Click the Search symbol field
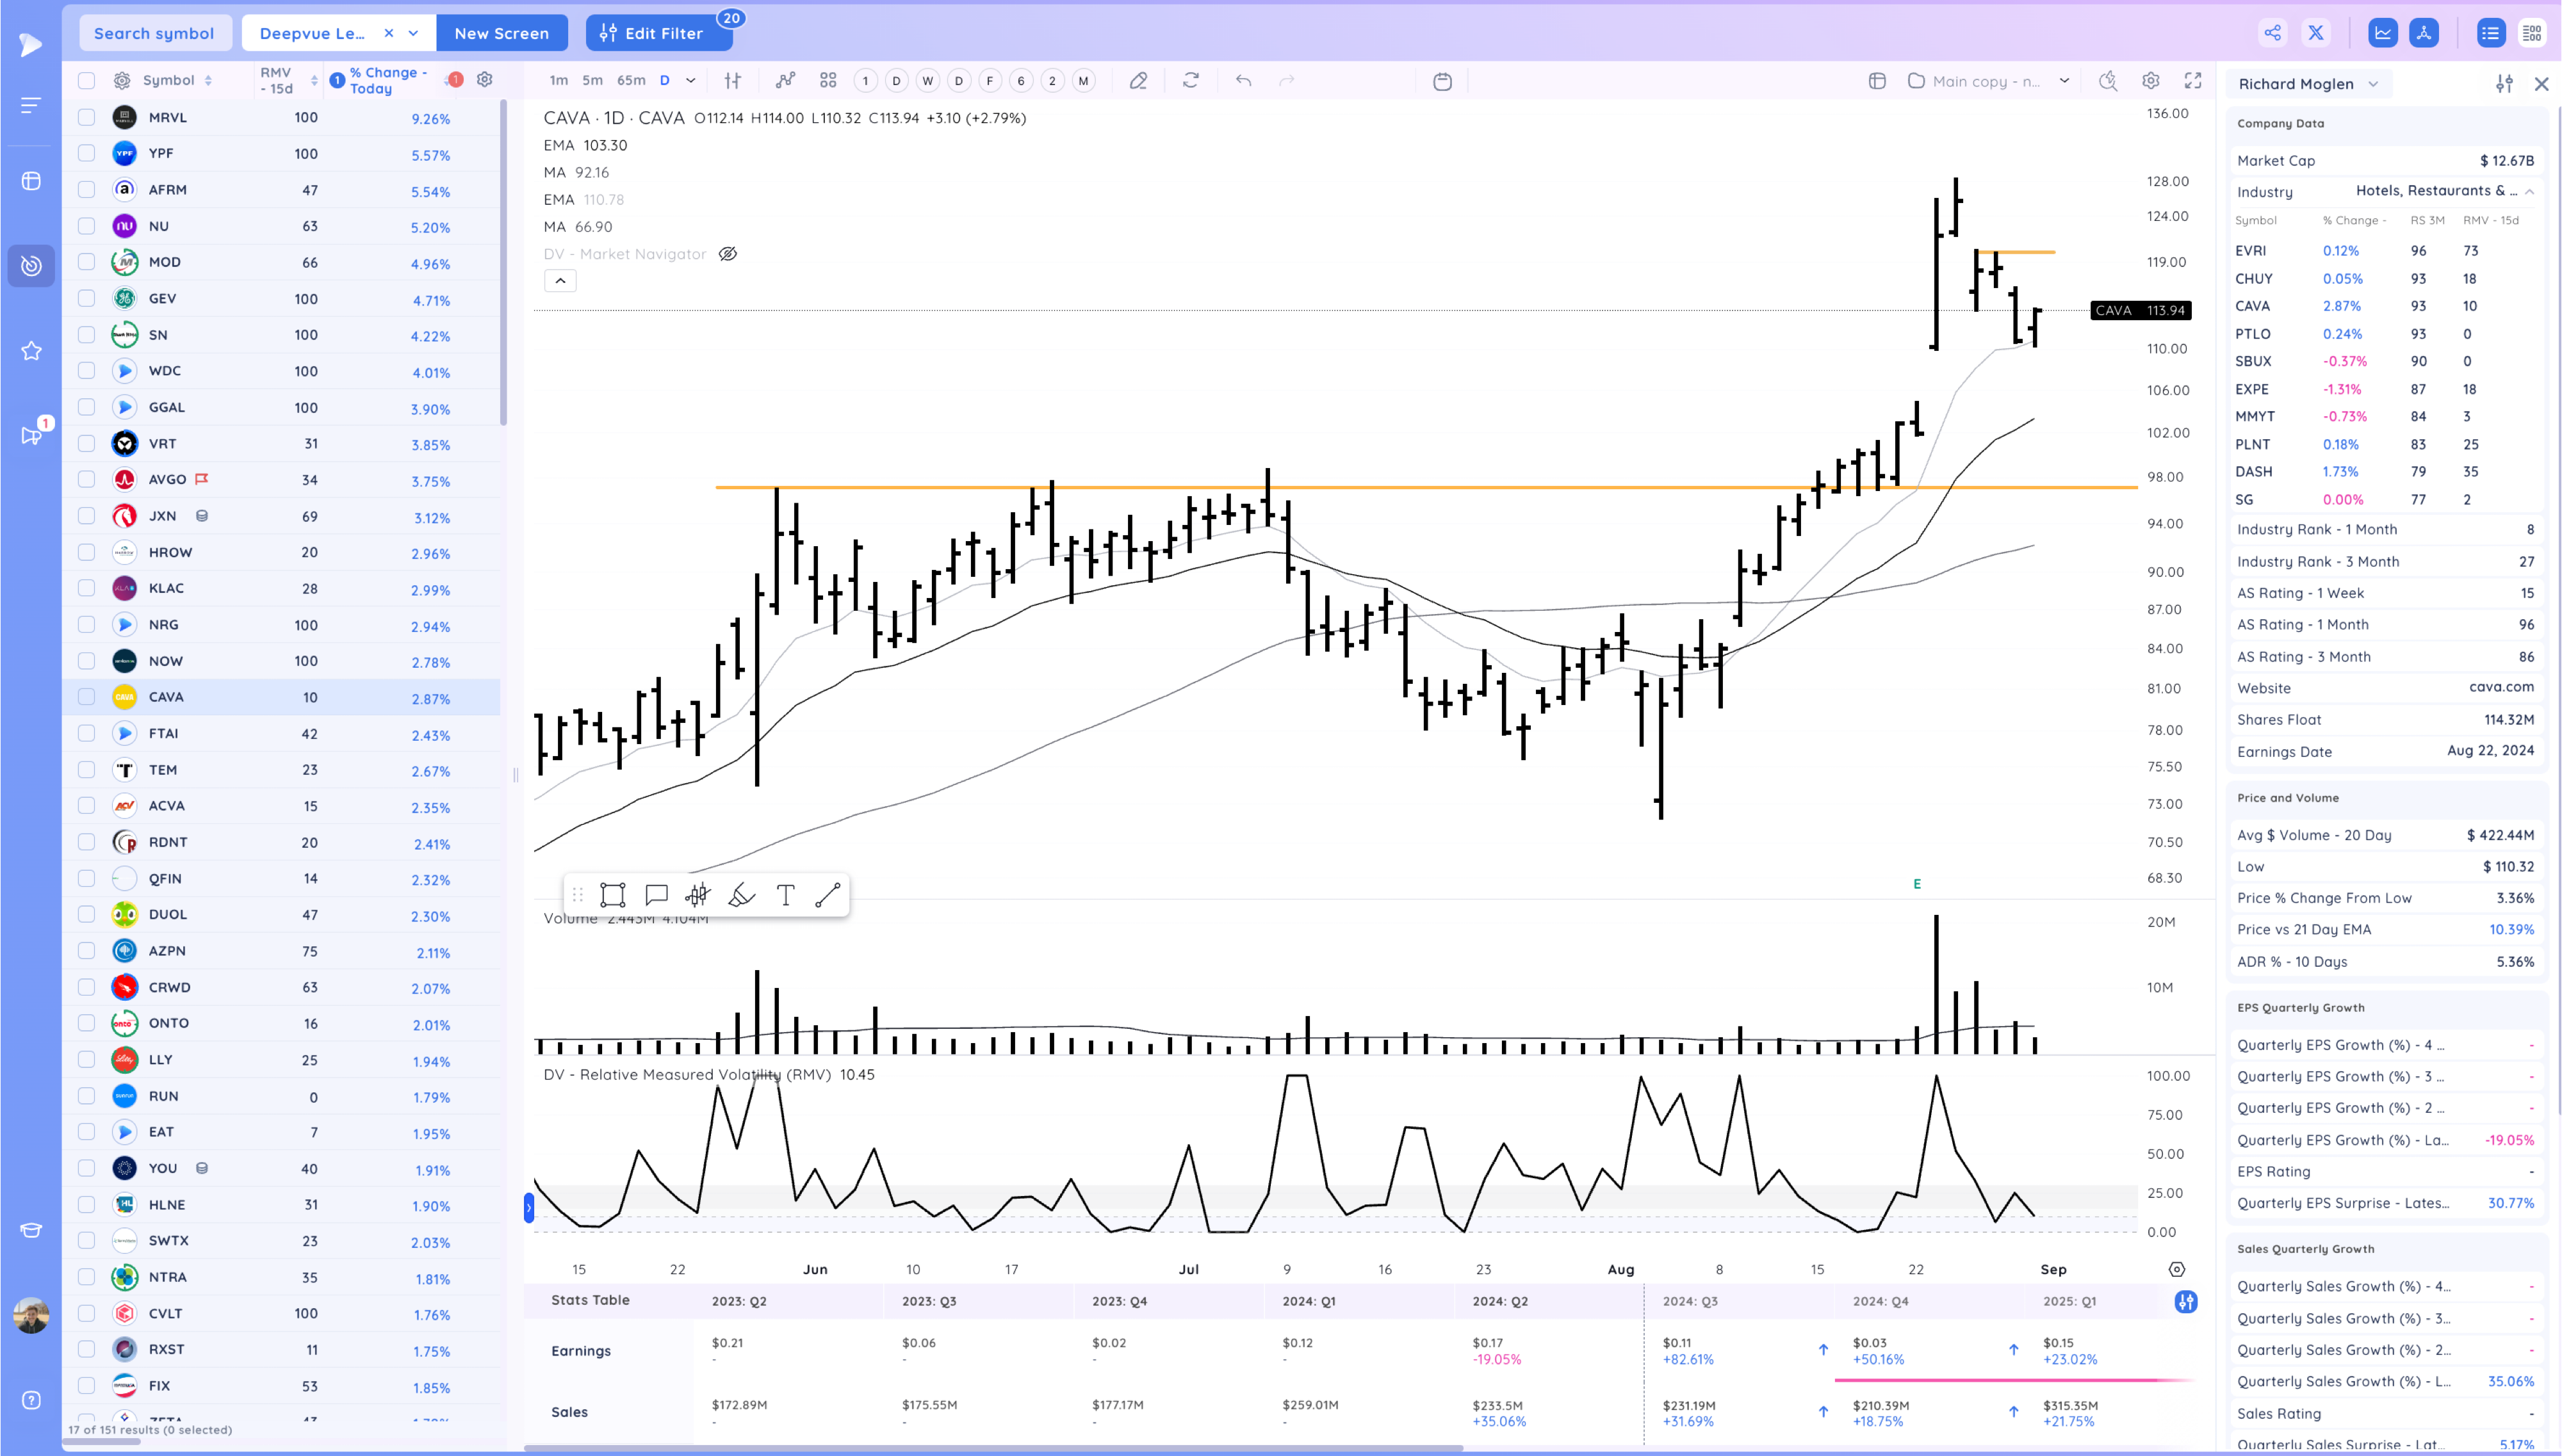The width and height of the screenshot is (2562, 1456). [154, 33]
